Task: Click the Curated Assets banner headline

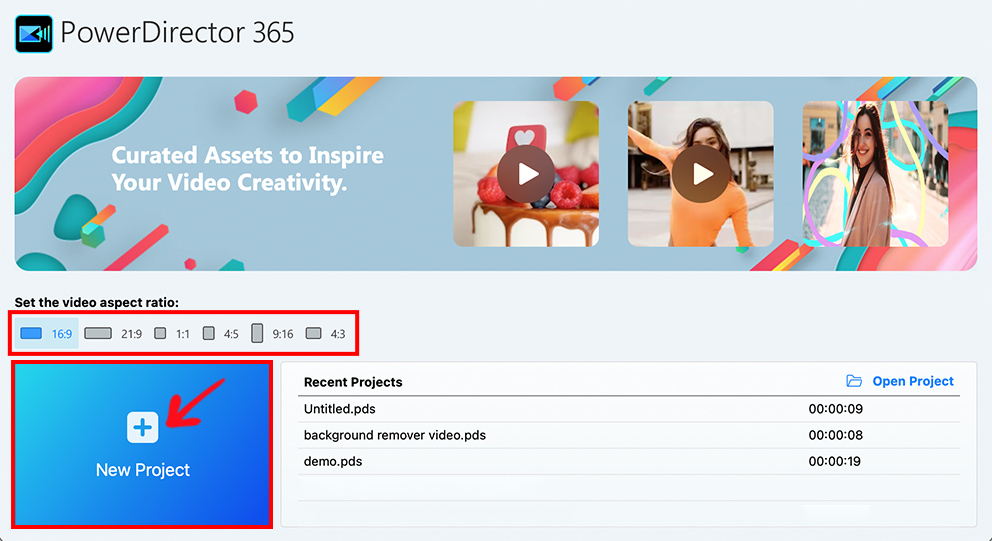Action: 247,169
